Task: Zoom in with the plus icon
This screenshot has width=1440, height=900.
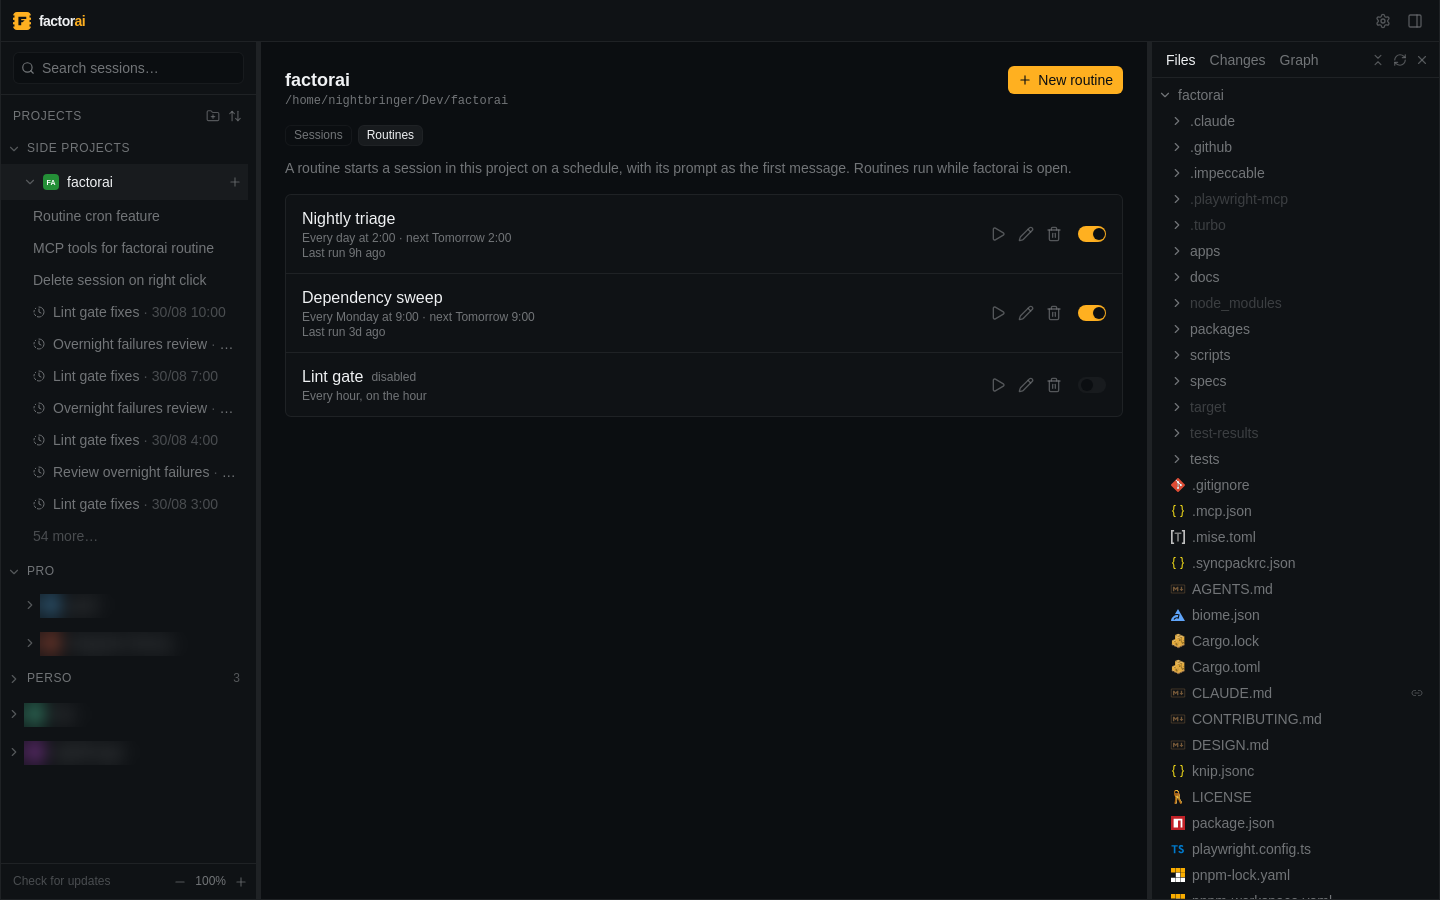Action: tap(241, 882)
